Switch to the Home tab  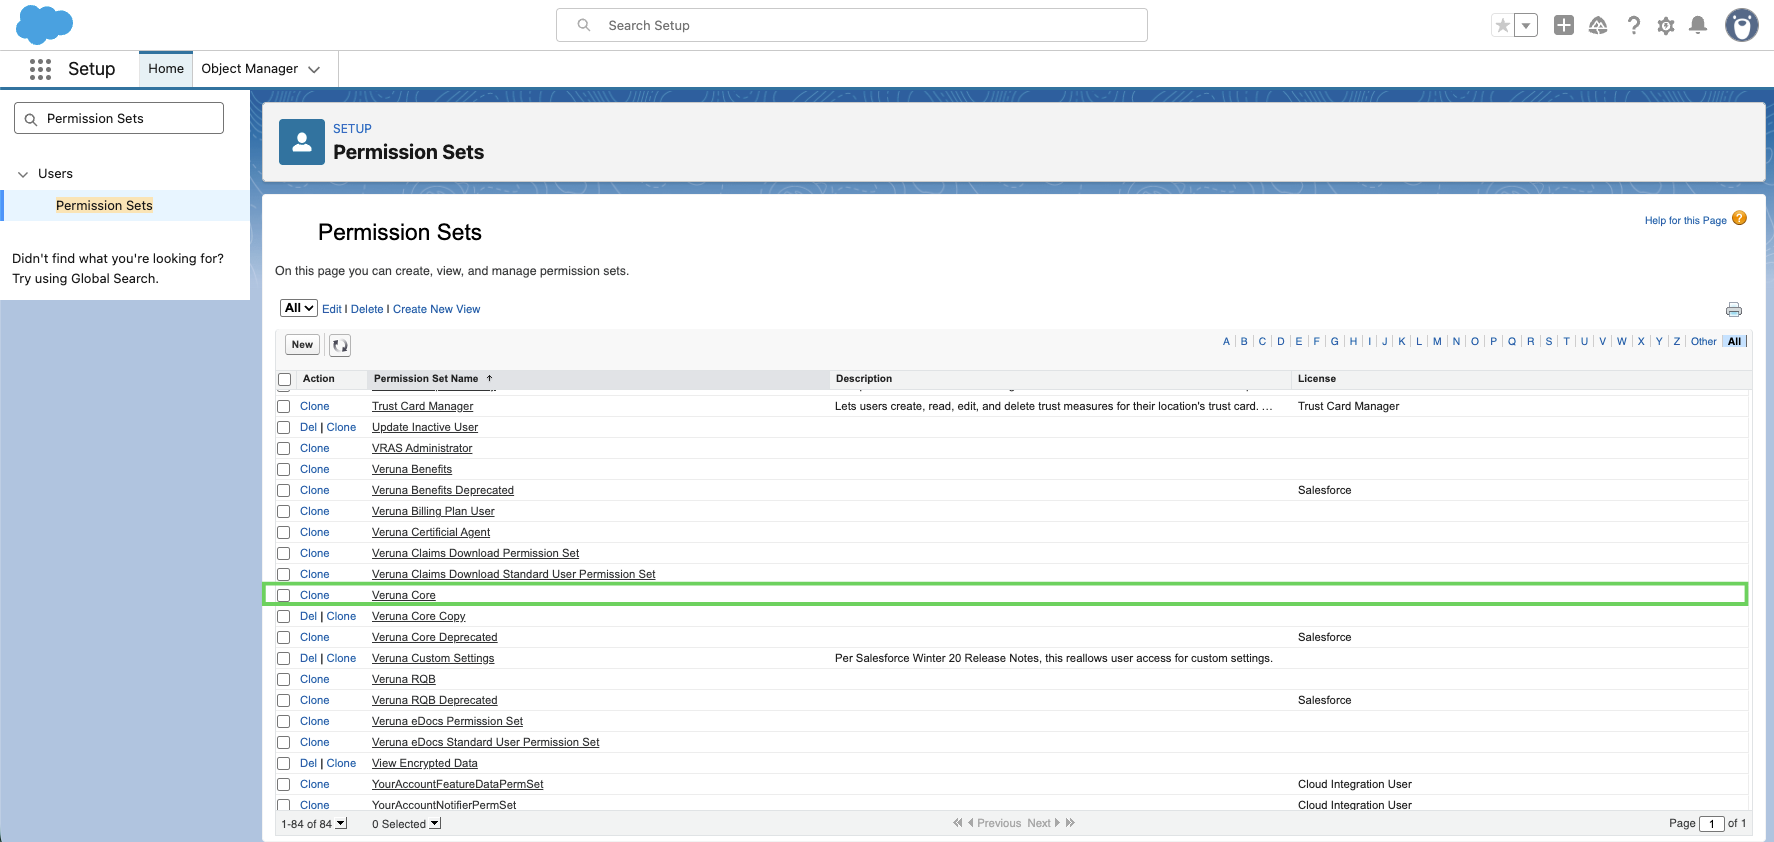tap(166, 69)
